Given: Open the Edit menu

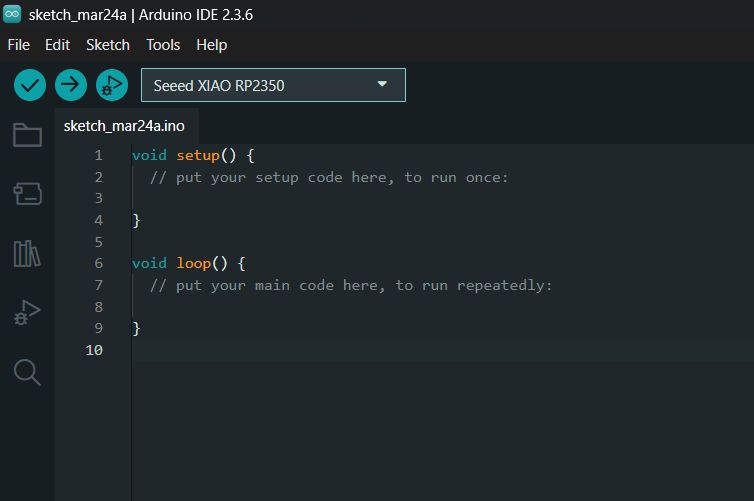Looking at the screenshot, I should [x=57, y=45].
